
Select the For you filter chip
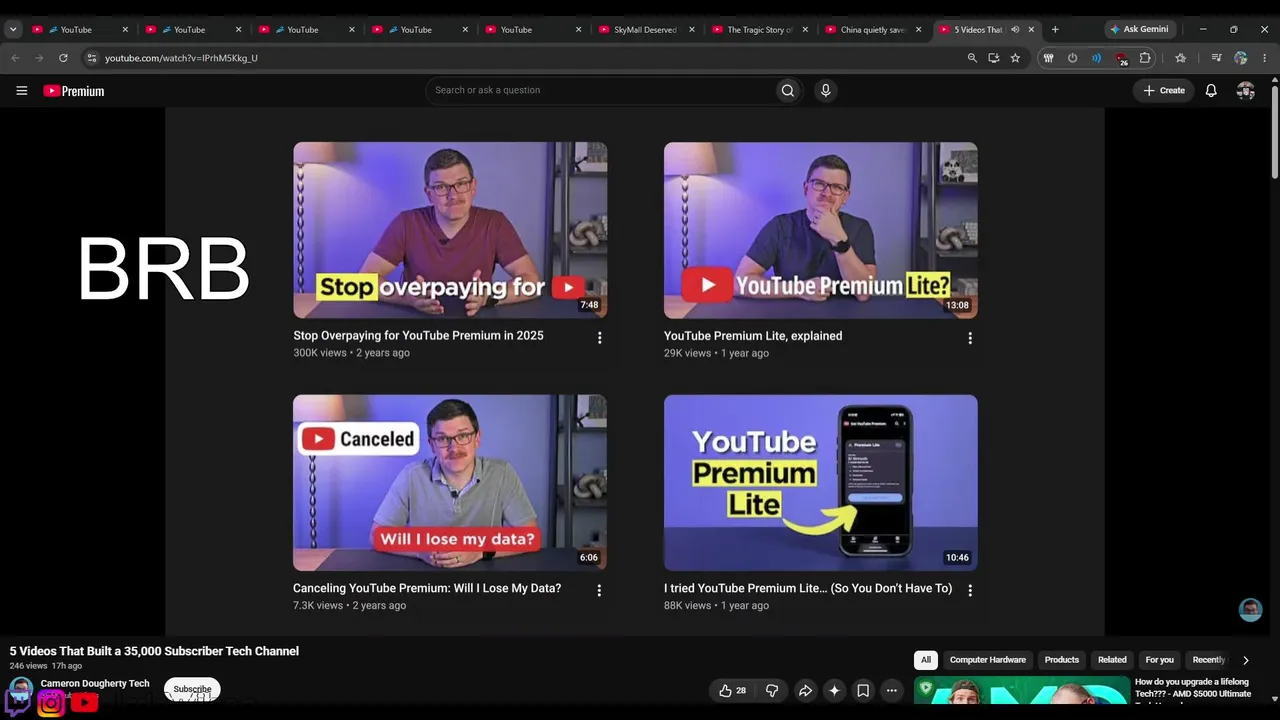tap(1160, 660)
